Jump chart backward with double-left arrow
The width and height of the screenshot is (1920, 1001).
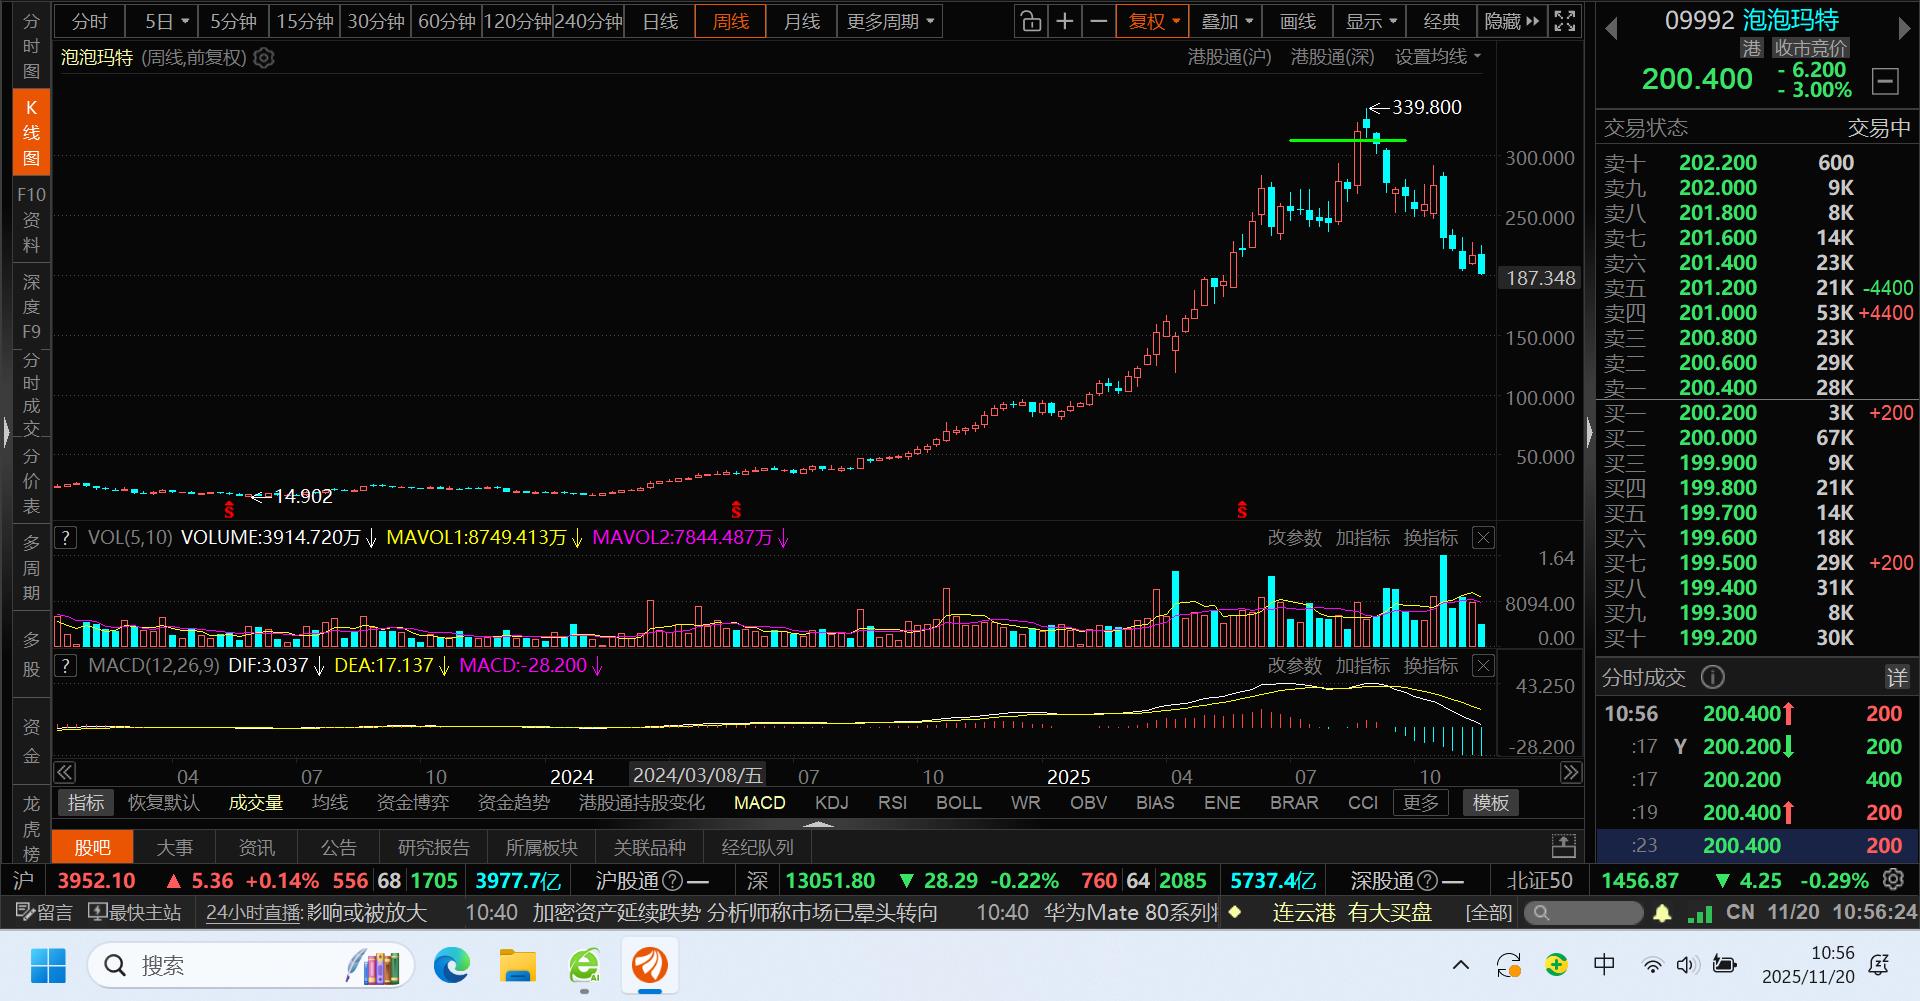click(x=65, y=773)
